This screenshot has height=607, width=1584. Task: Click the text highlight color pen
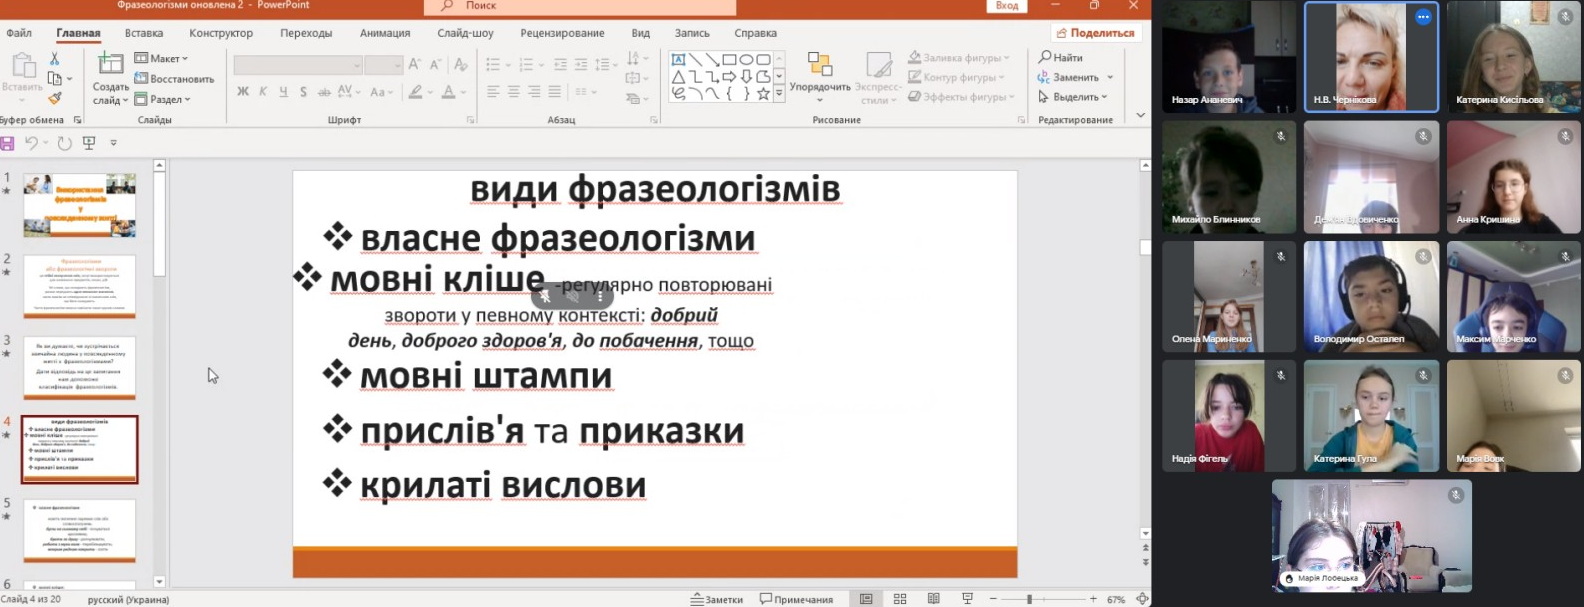[x=415, y=92]
